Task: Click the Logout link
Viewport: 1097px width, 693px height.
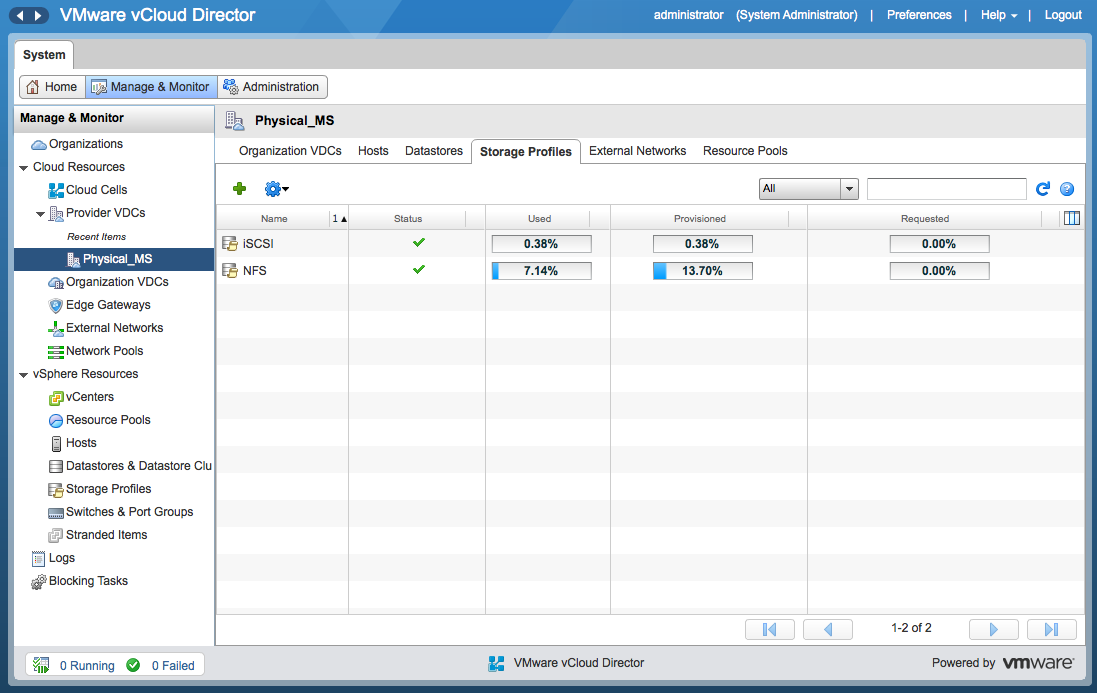Action: coord(1063,15)
